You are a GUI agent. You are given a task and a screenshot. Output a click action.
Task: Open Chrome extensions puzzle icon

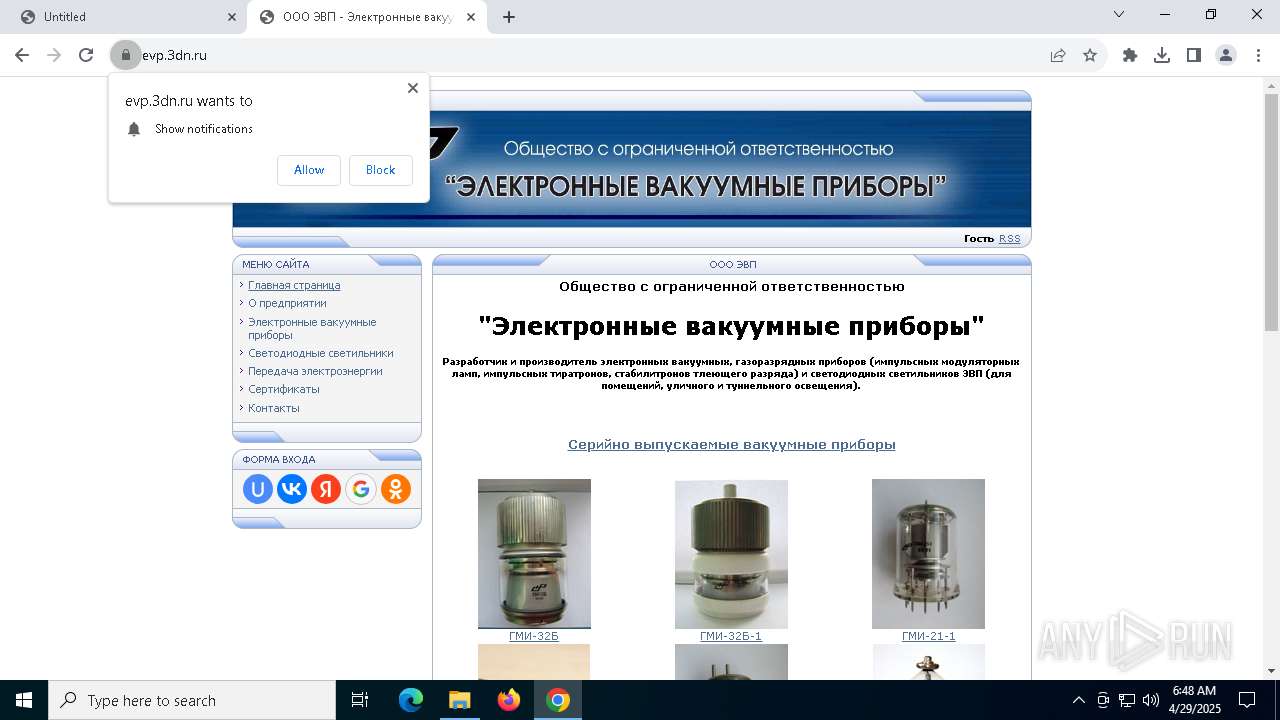(1130, 55)
